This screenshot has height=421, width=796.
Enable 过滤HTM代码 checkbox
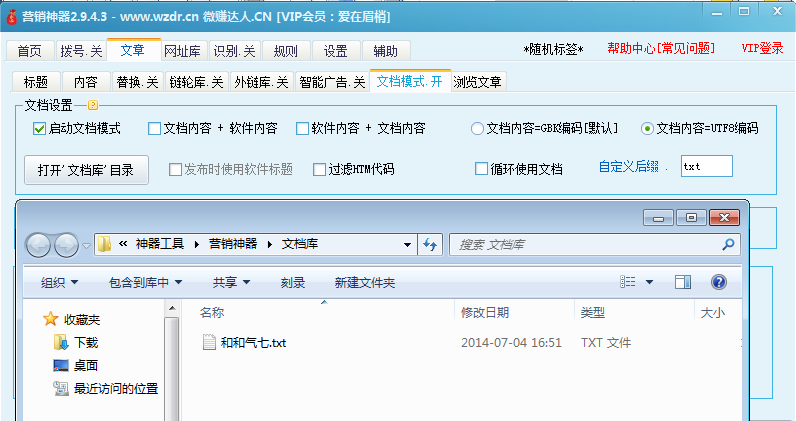[319, 169]
